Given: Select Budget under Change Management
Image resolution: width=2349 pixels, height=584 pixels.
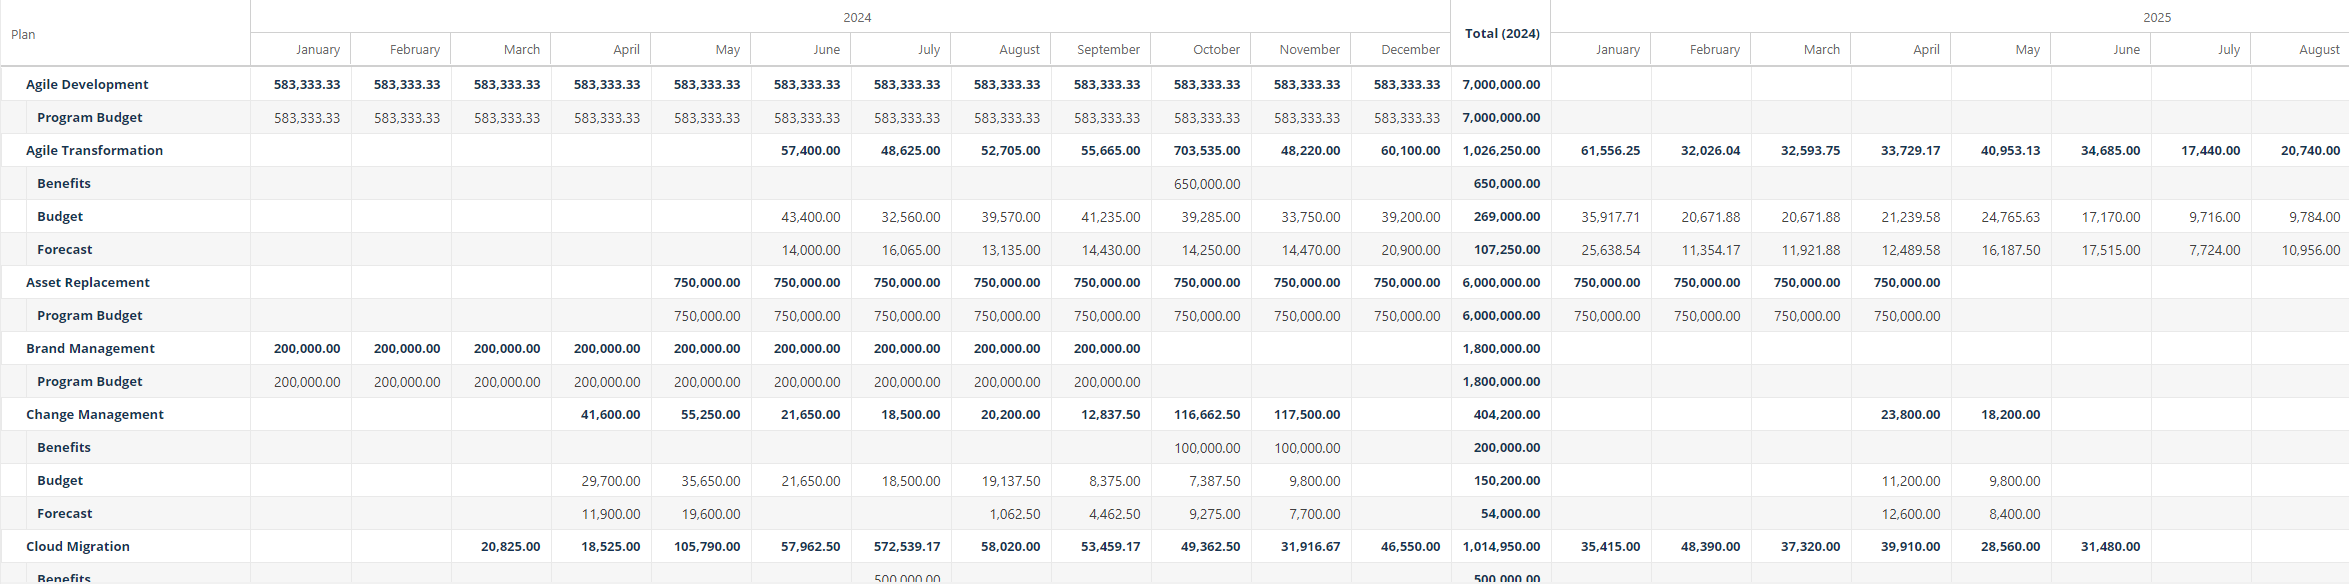Looking at the screenshot, I should pyautogui.click(x=60, y=480).
